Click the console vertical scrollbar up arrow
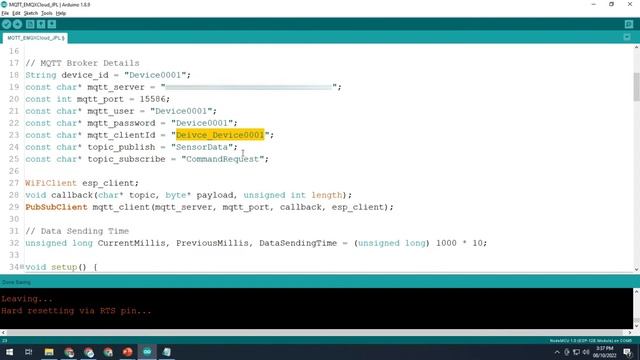Viewport: 640px width, 360px height. (x=636, y=292)
